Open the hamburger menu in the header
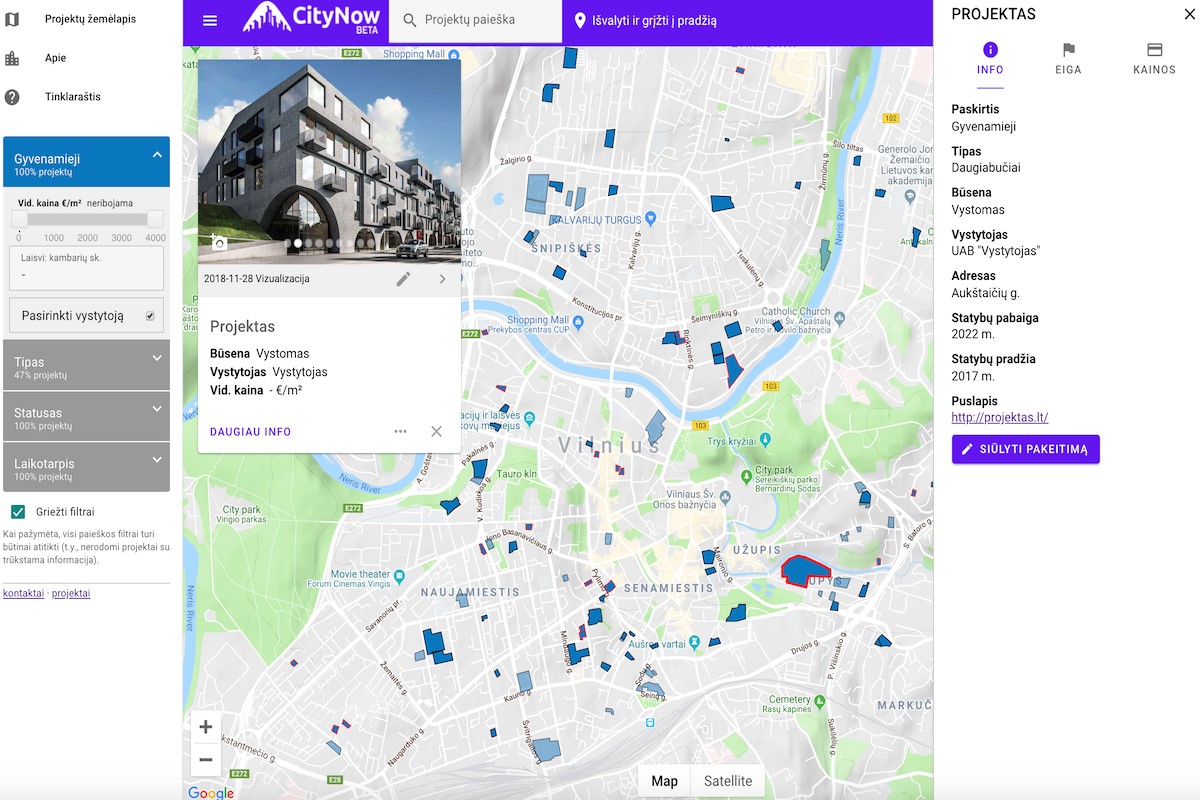 210,21
